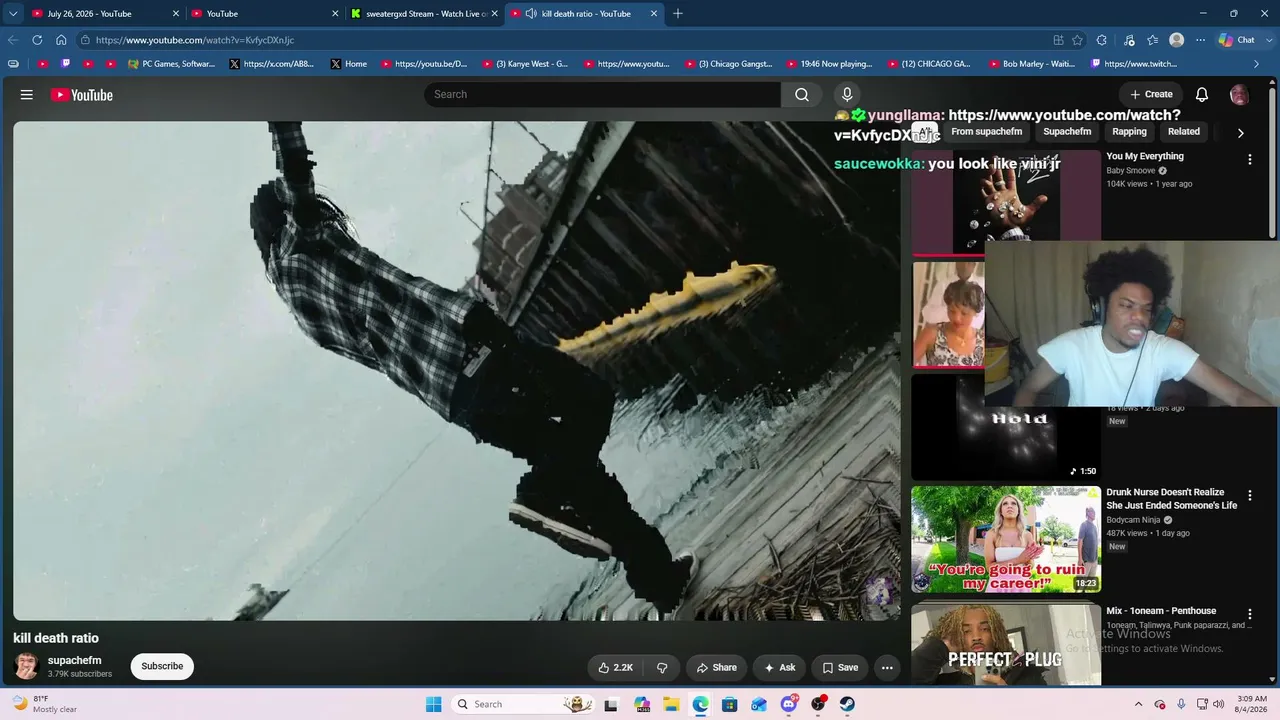
Task: Open Steam from the taskbar
Action: click(x=847, y=704)
